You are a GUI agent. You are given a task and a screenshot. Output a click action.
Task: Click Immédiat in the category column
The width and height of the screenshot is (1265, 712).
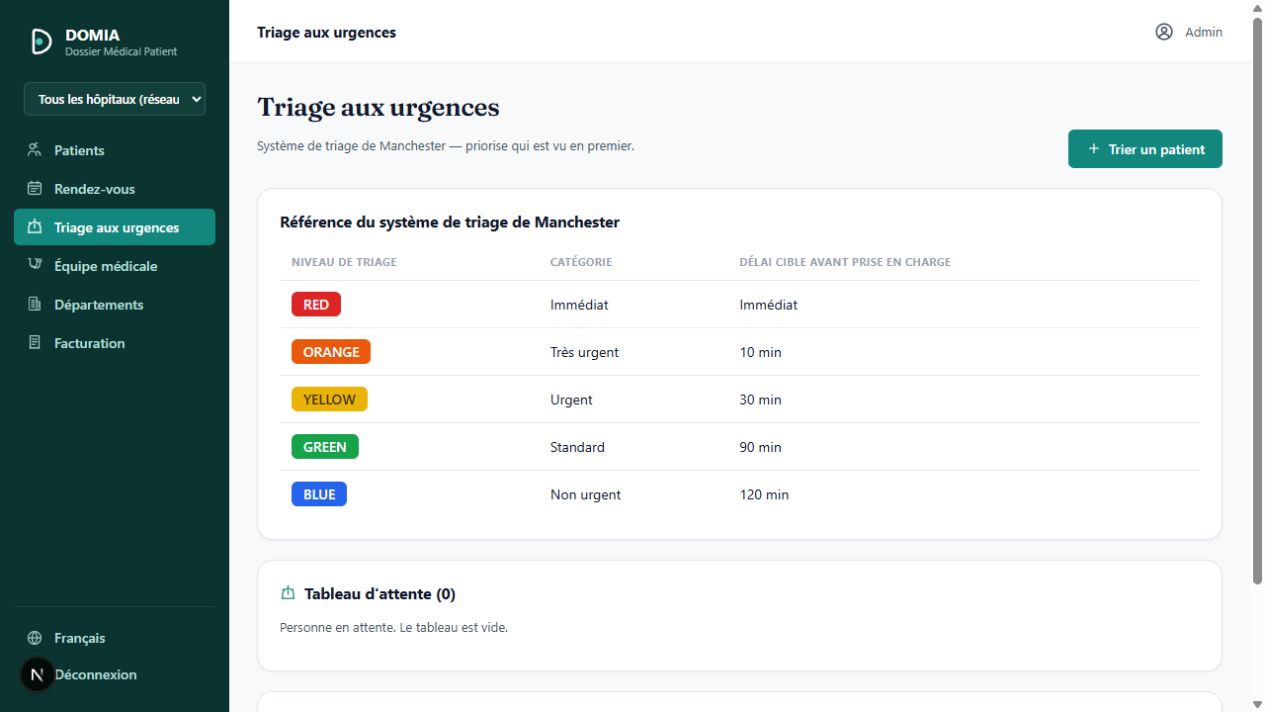coord(579,305)
